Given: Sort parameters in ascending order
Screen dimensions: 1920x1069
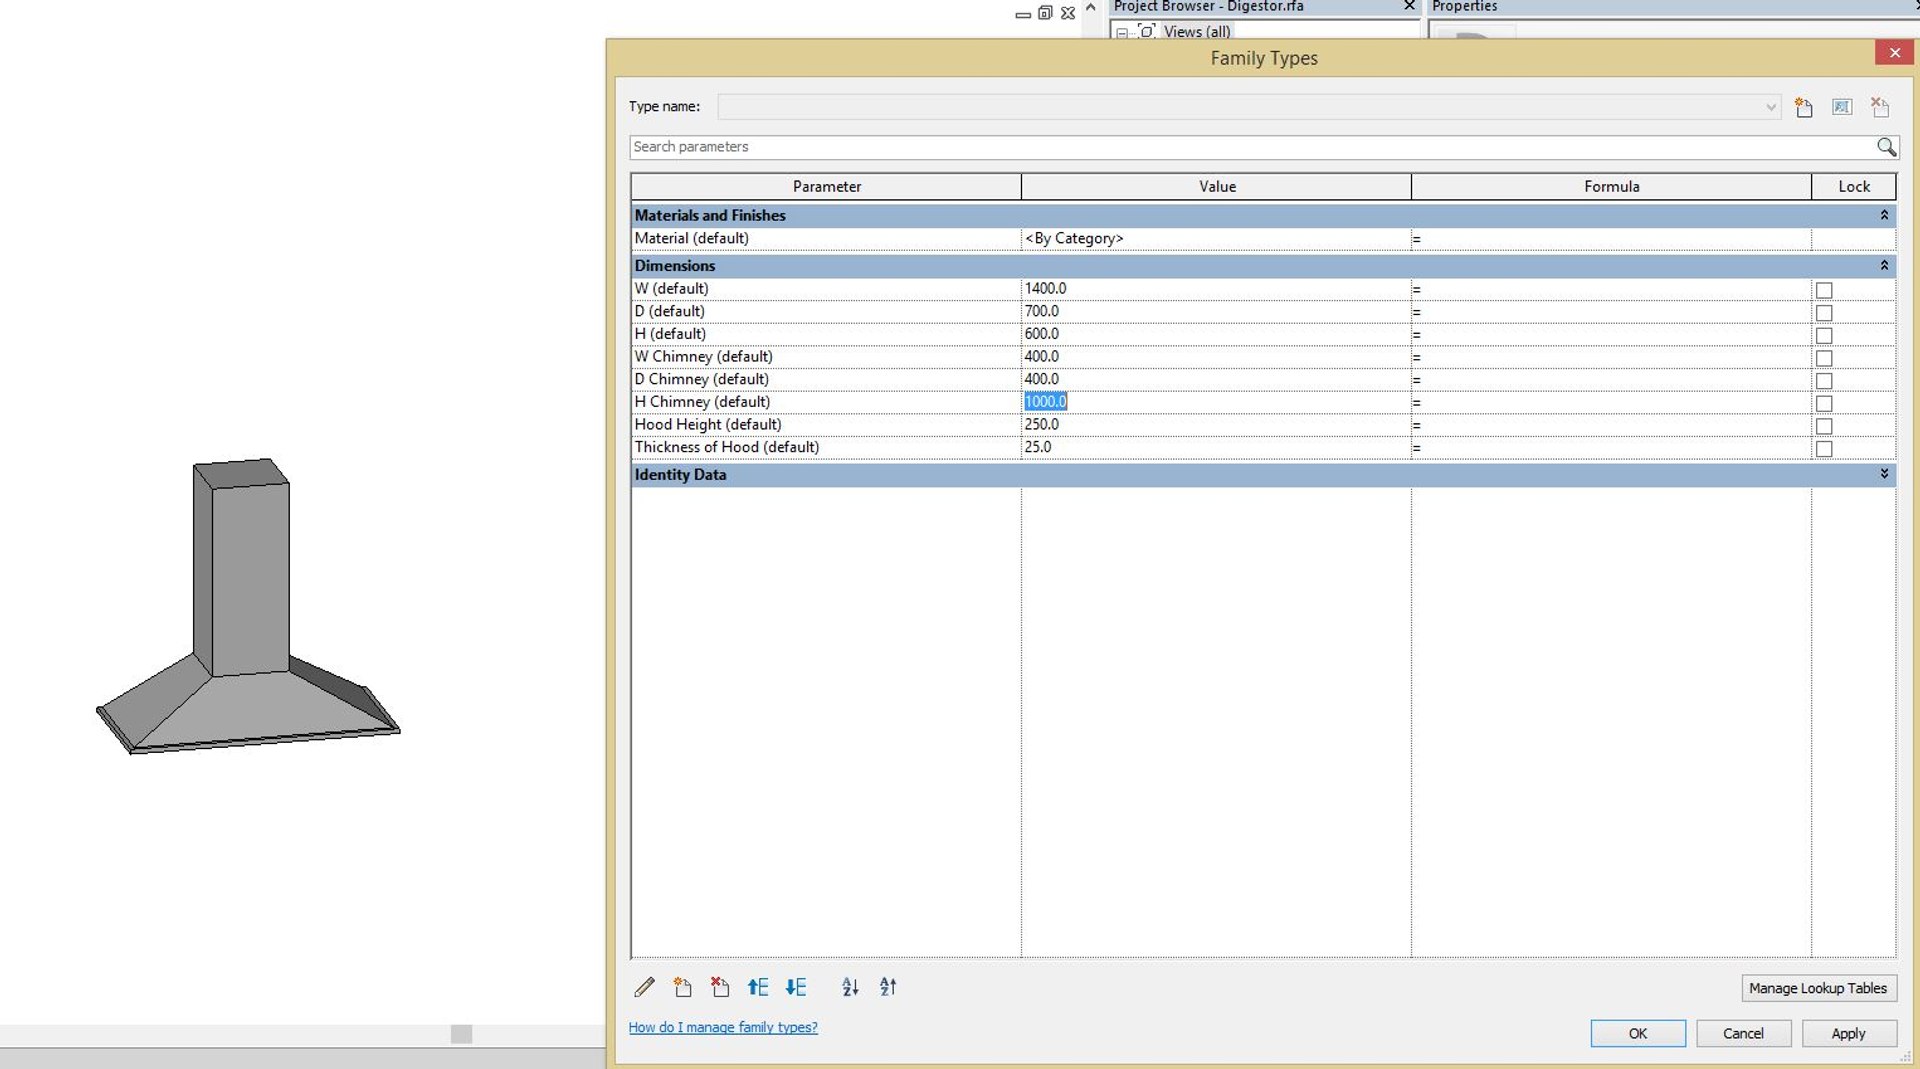Looking at the screenshot, I should coord(850,987).
